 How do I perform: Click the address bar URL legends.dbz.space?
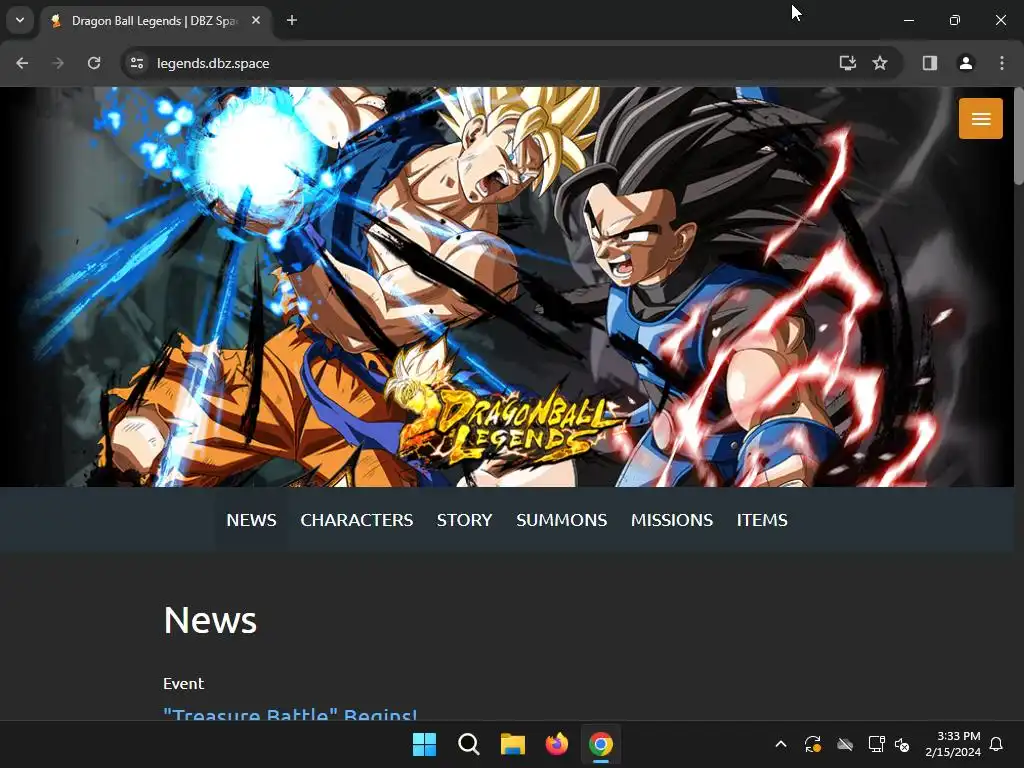point(213,63)
